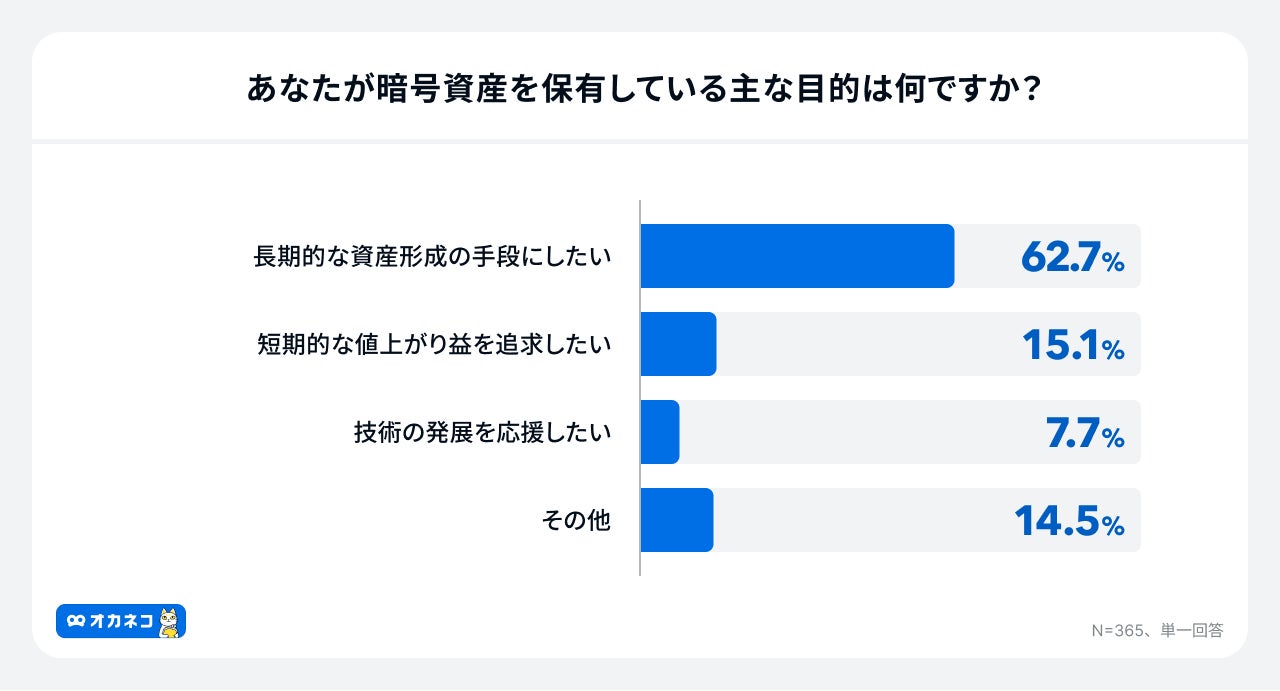Click the chart title question text
The width and height of the screenshot is (1280, 691).
pyautogui.click(x=640, y=90)
